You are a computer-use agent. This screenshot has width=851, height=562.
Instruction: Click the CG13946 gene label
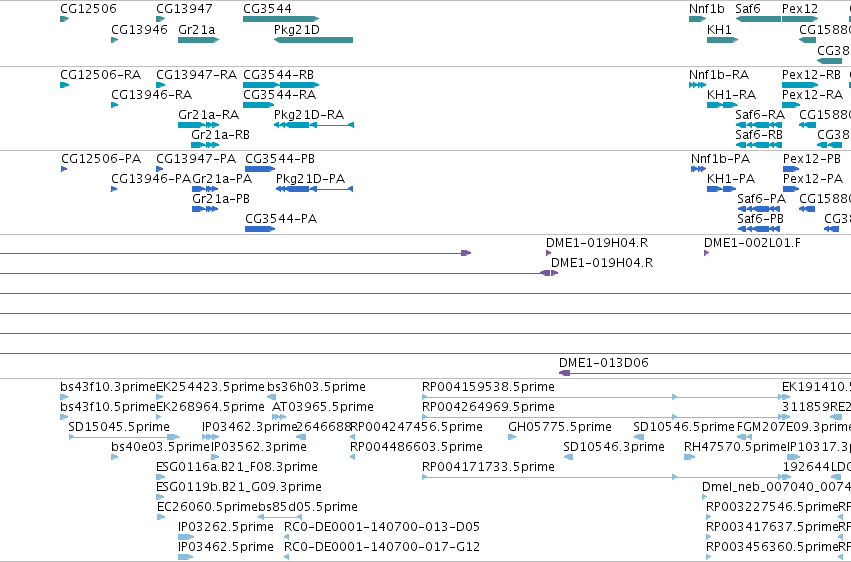click(139, 29)
